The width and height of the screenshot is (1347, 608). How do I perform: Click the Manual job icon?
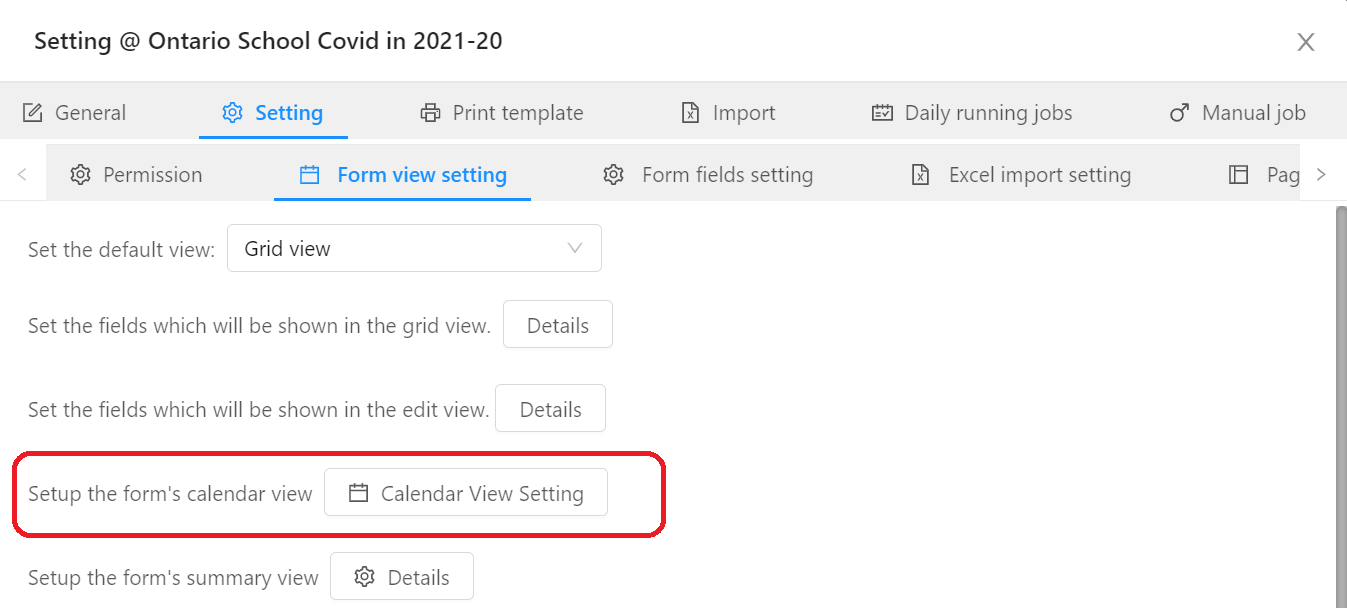coord(1179,113)
